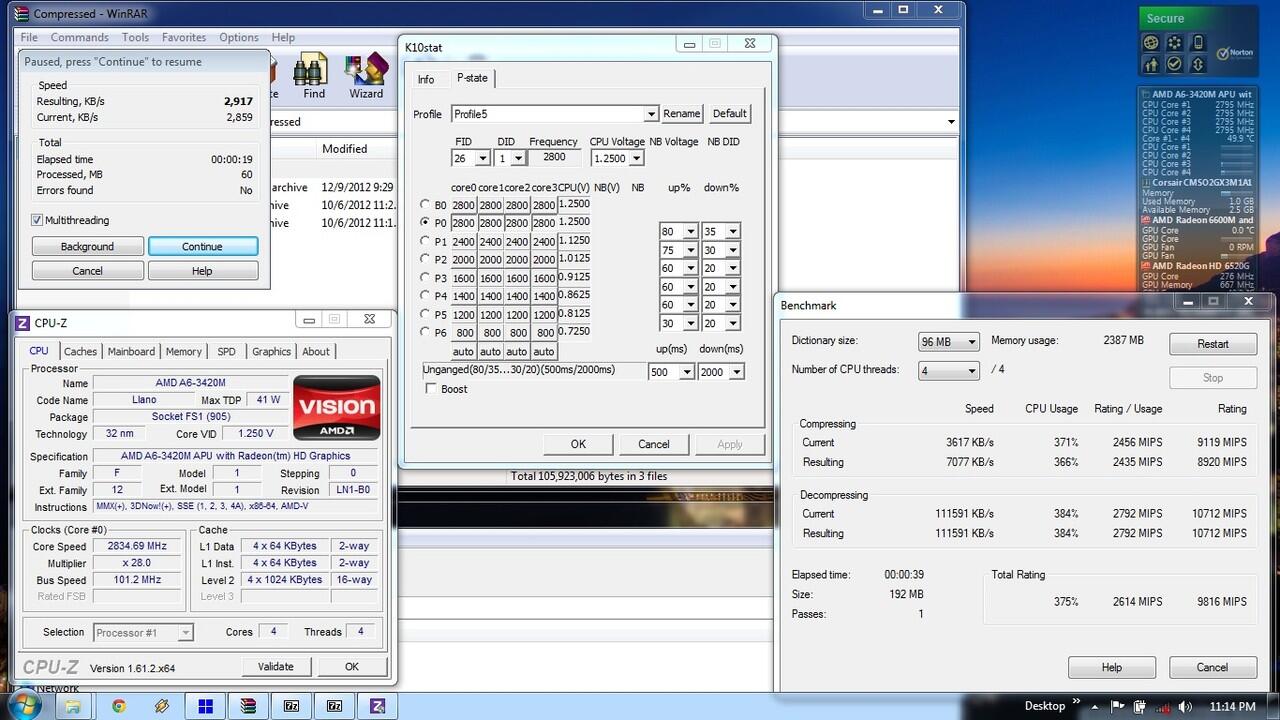Screen dimensions: 1280x720
Task: Open the blue four-square taskbar app
Action: pos(205,706)
